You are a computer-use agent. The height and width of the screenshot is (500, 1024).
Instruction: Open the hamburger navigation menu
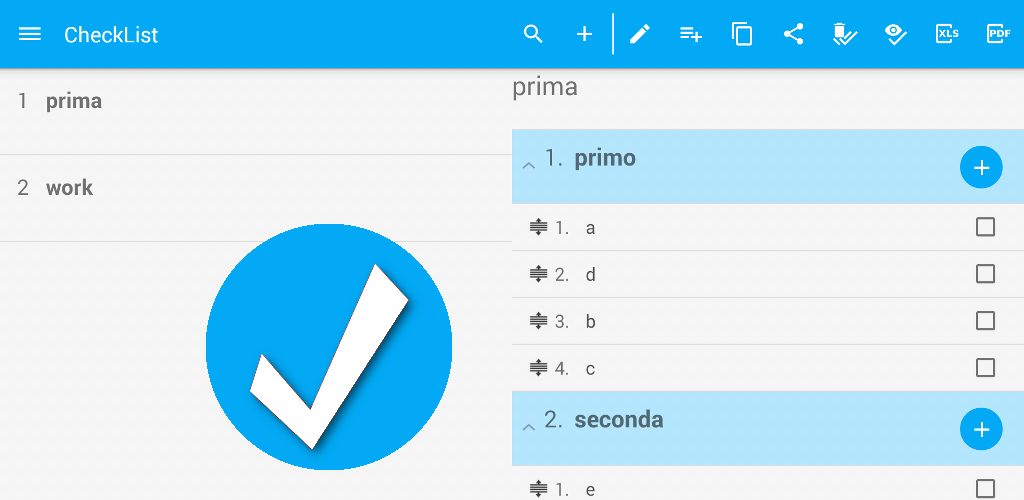click(30, 34)
